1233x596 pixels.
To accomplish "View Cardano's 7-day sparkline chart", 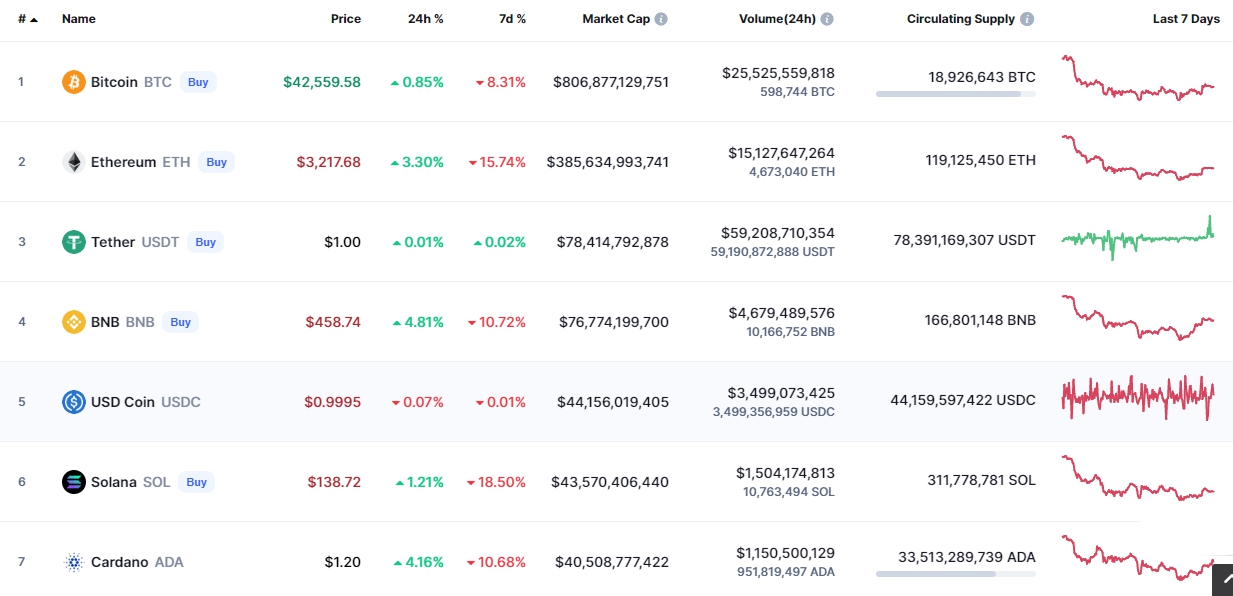I will [x=1138, y=558].
